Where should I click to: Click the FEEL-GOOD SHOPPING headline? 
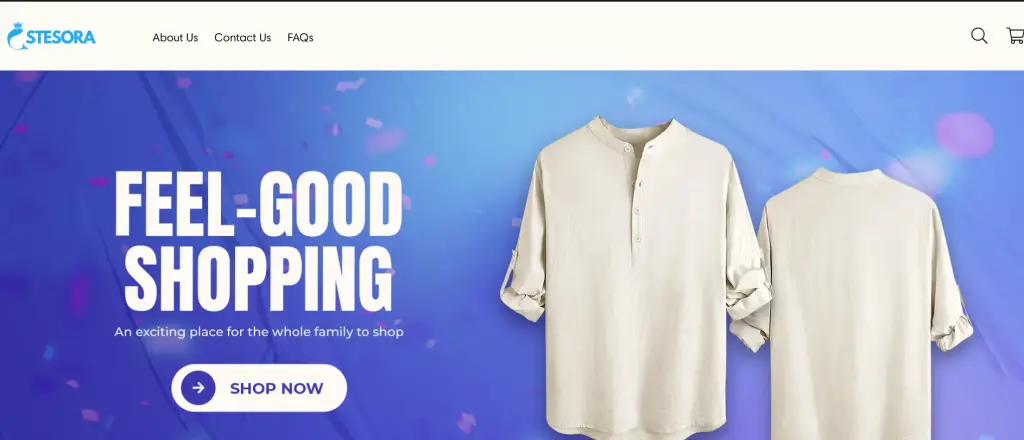point(258,241)
